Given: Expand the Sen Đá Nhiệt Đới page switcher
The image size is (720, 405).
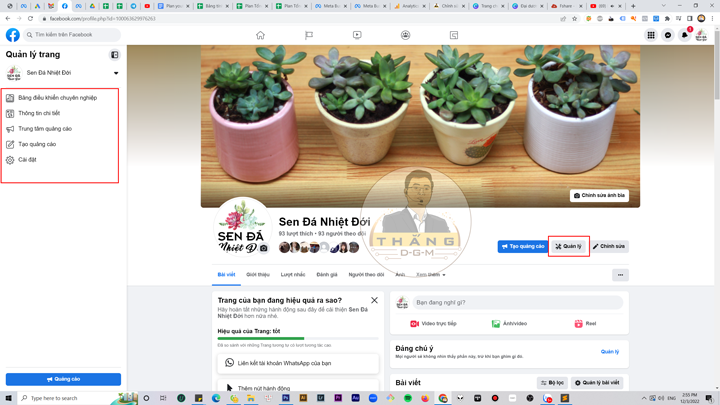Looking at the screenshot, I should [x=116, y=73].
